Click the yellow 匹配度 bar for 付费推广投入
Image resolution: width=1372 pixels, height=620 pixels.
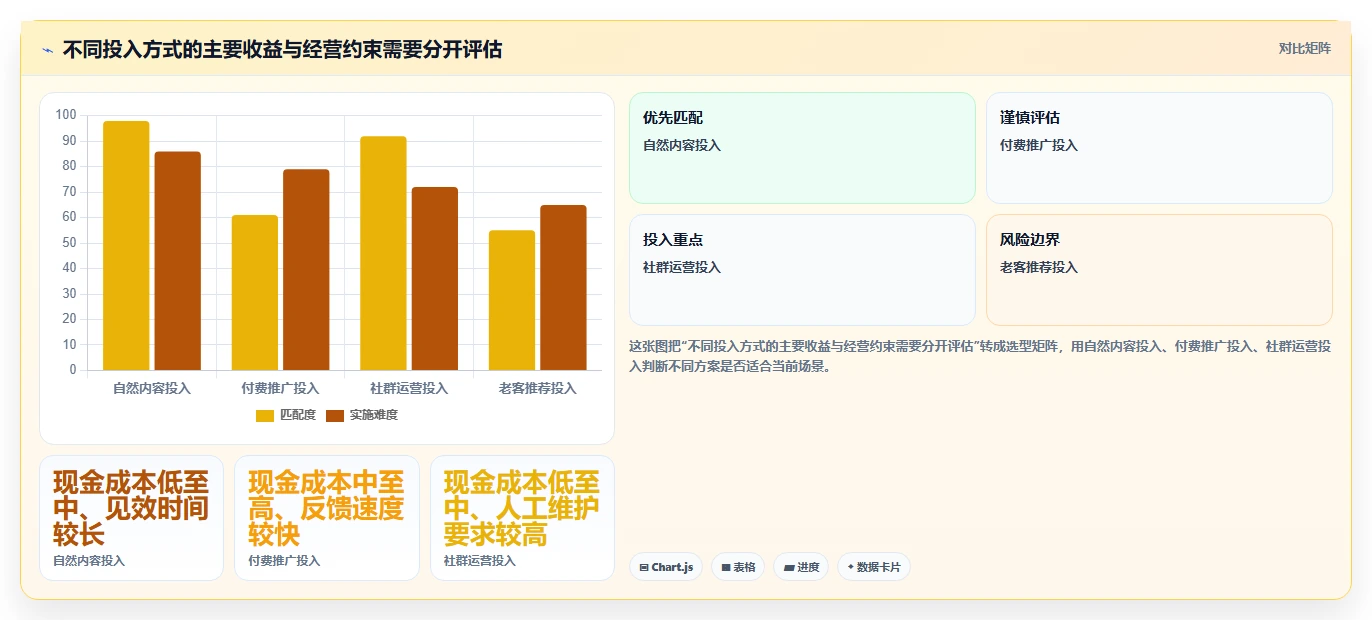click(x=255, y=293)
